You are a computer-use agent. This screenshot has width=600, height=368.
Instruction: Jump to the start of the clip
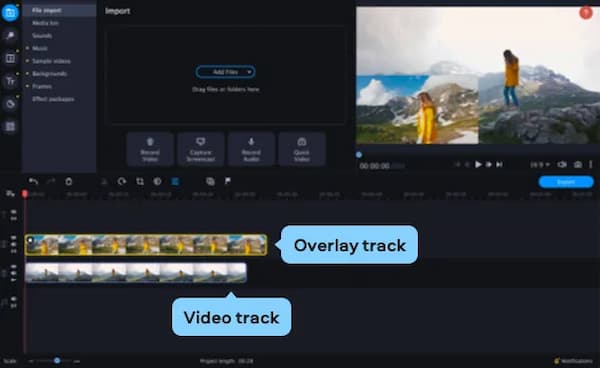[457, 164]
